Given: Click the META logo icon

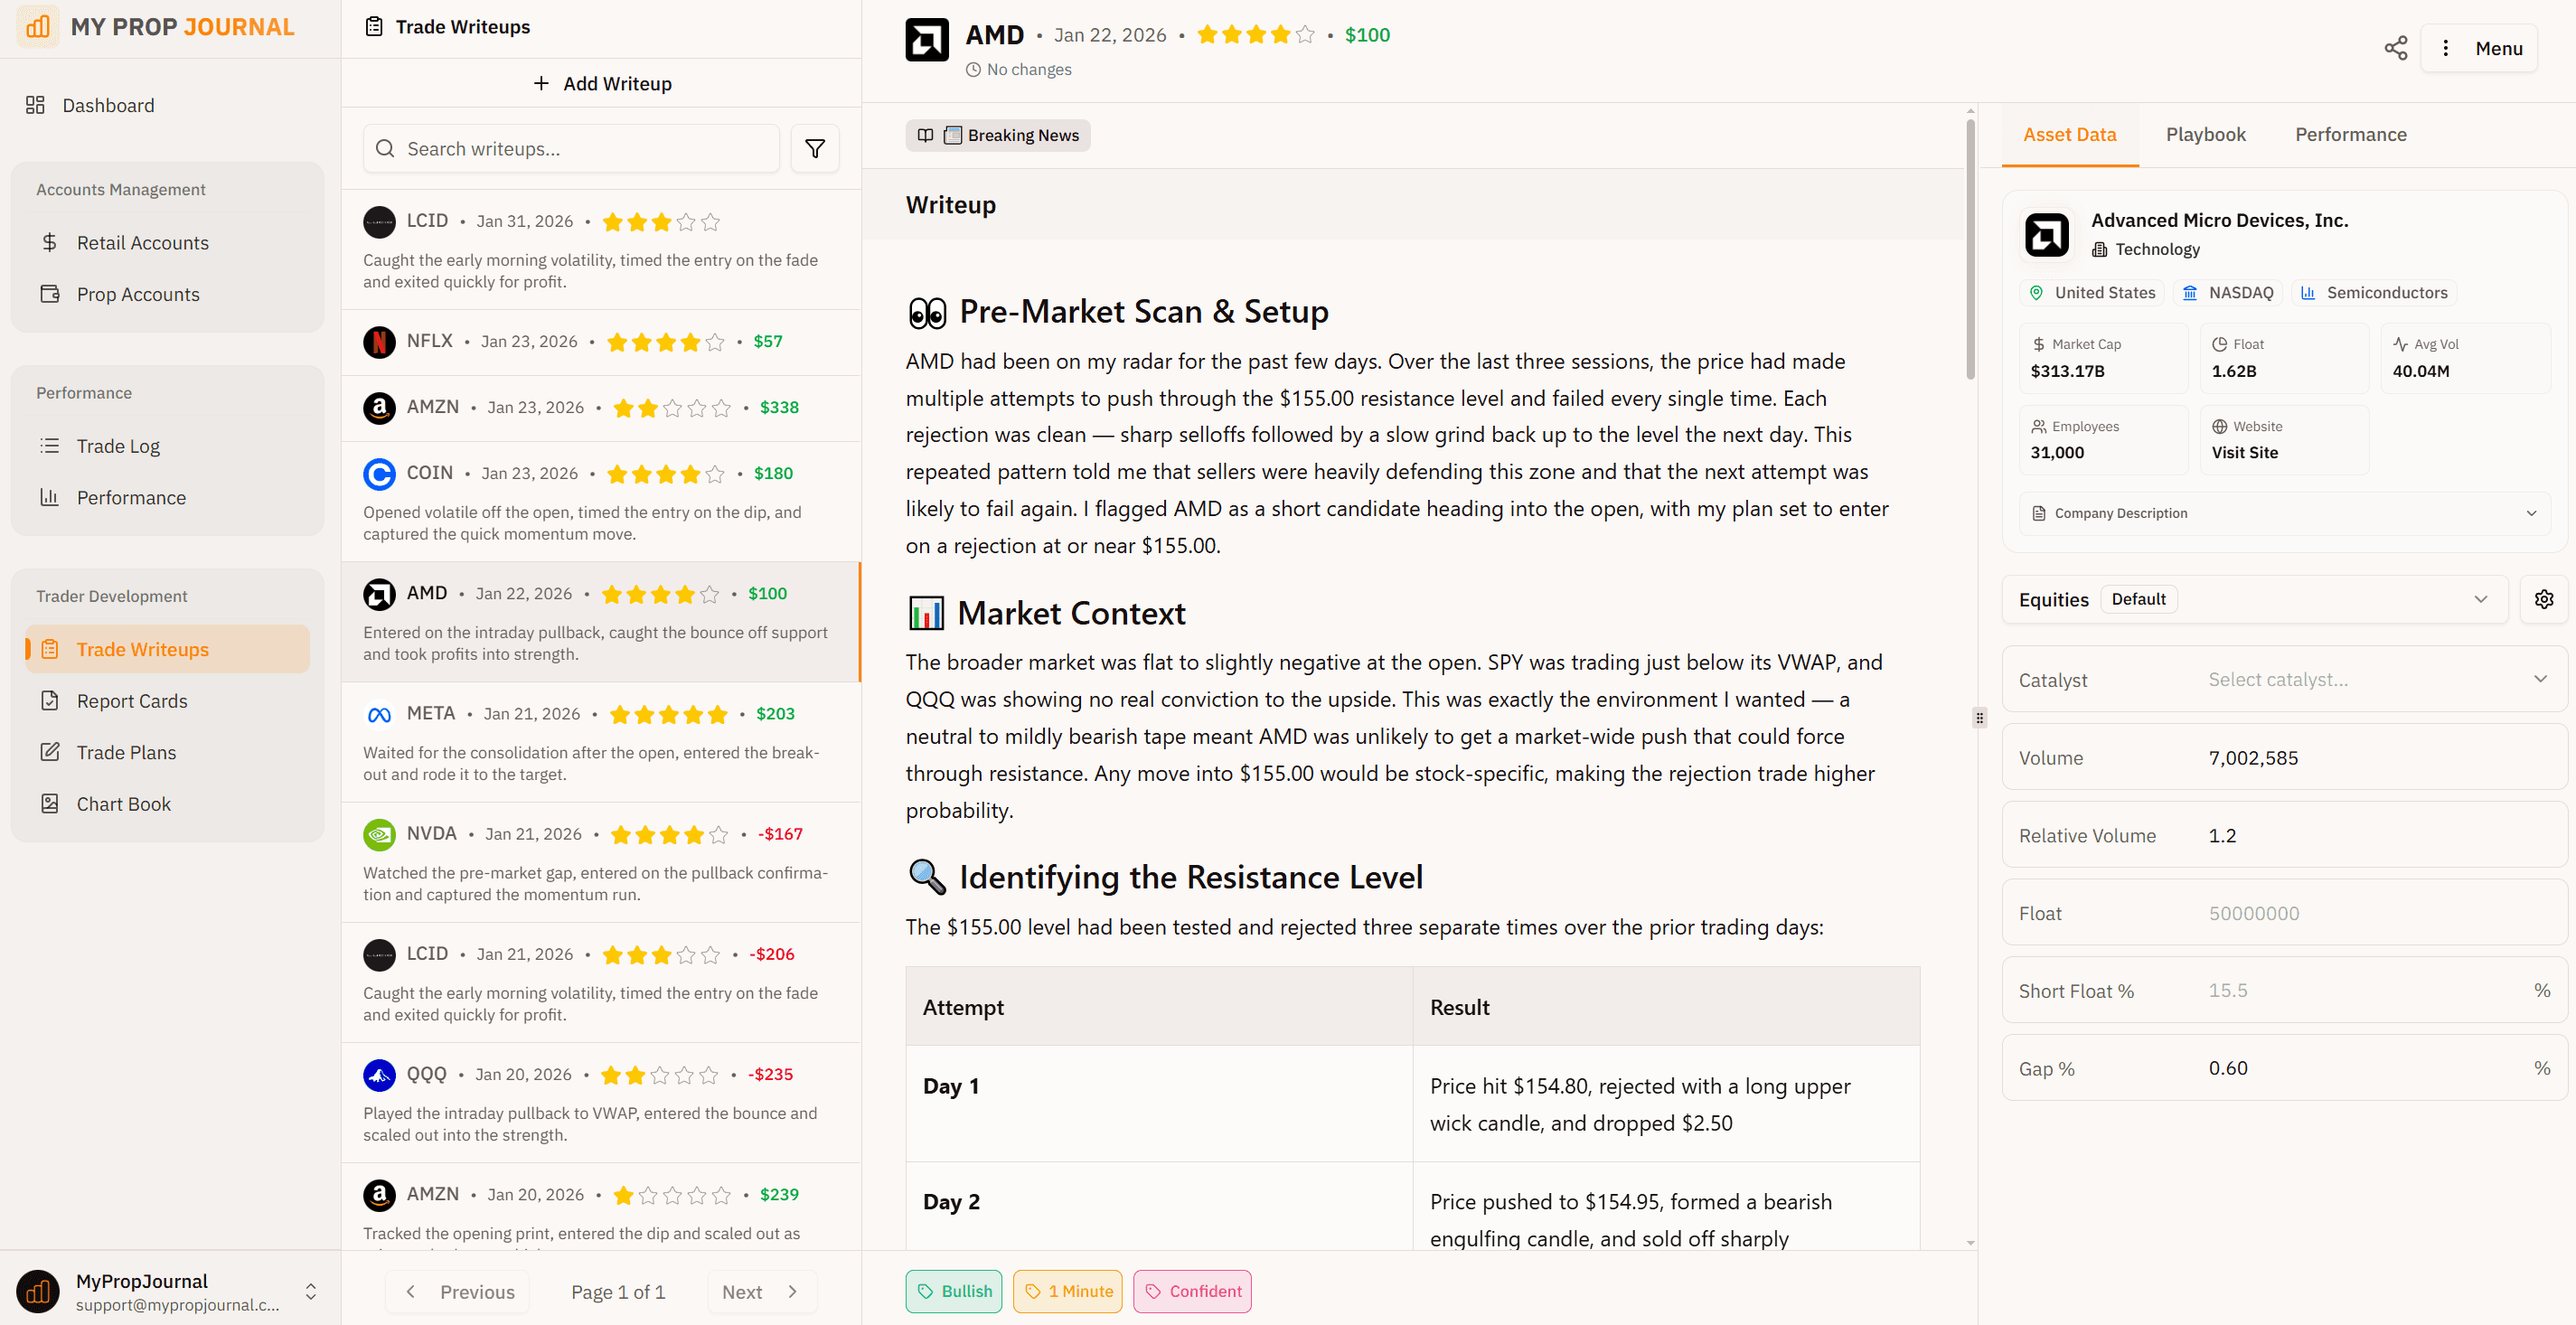Looking at the screenshot, I should 379,714.
